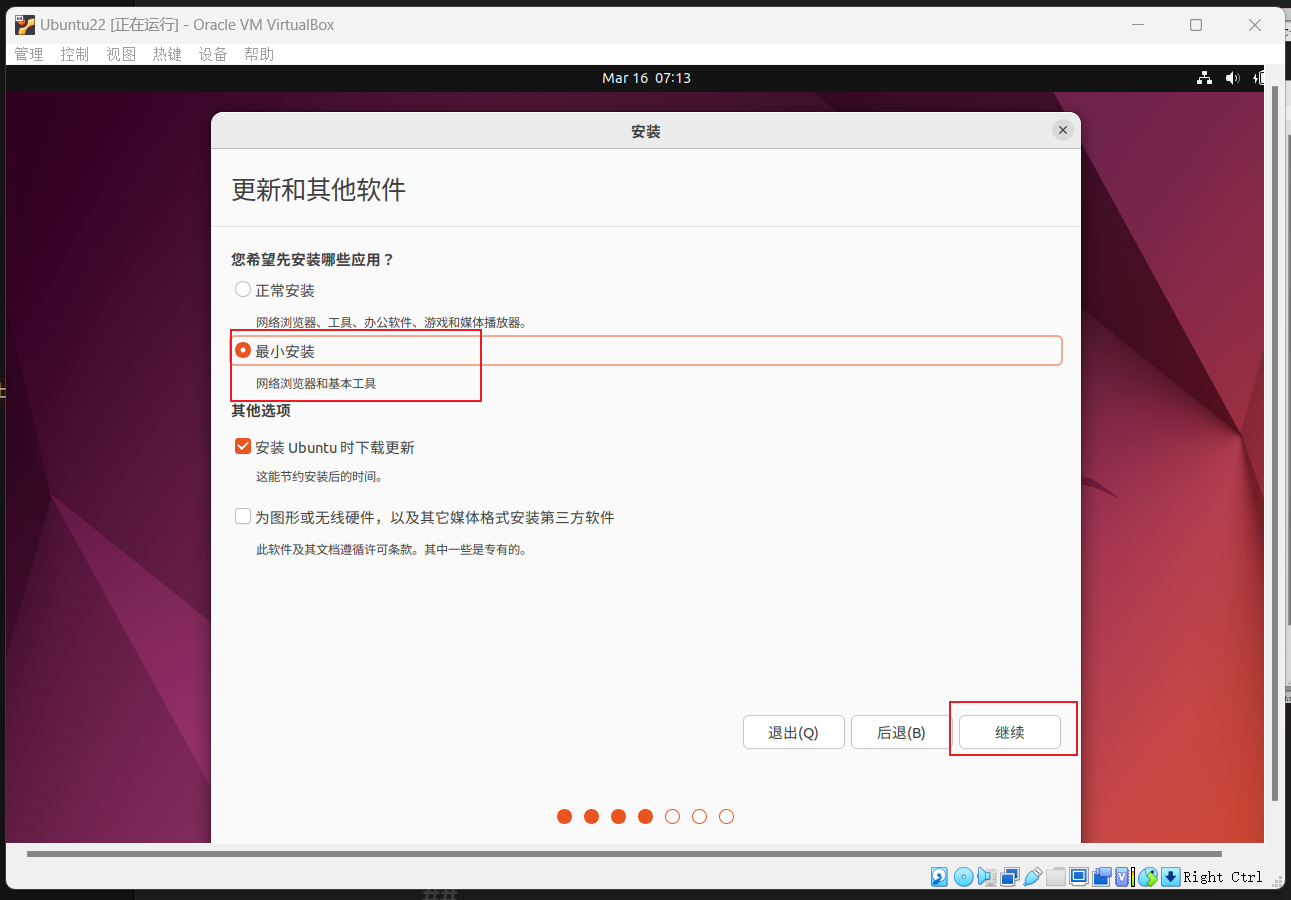Click the 网络浏览器和基本工具 description text
Screen dimensions: 1291x900
point(316,384)
